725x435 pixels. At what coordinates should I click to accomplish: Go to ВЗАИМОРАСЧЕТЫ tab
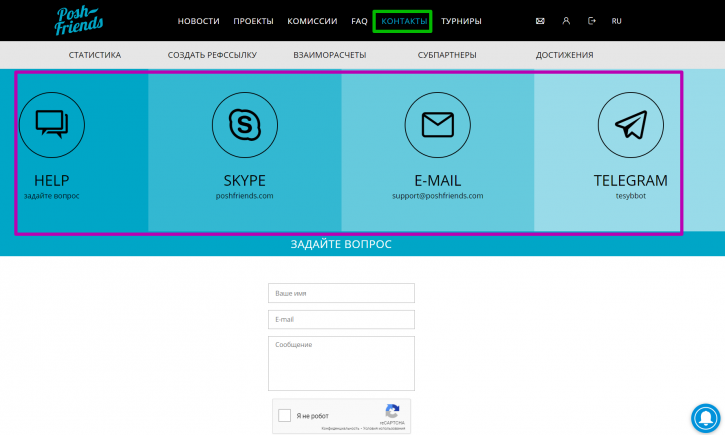pyautogui.click(x=330, y=55)
